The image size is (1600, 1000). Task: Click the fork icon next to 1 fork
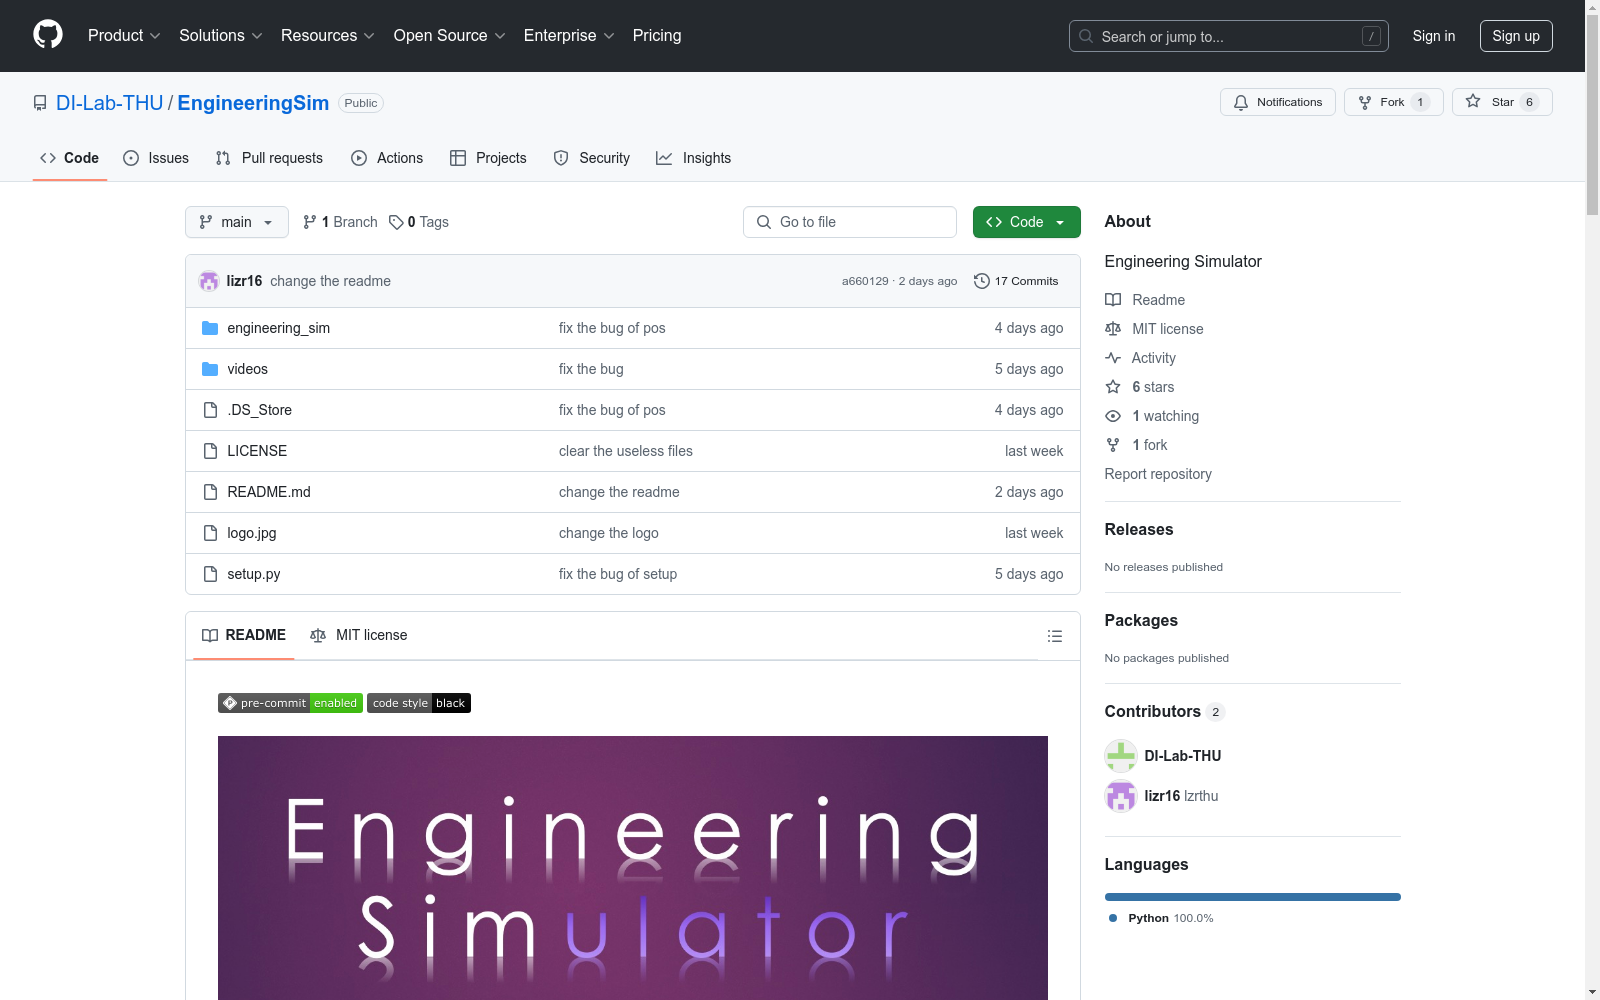coord(1113,445)
